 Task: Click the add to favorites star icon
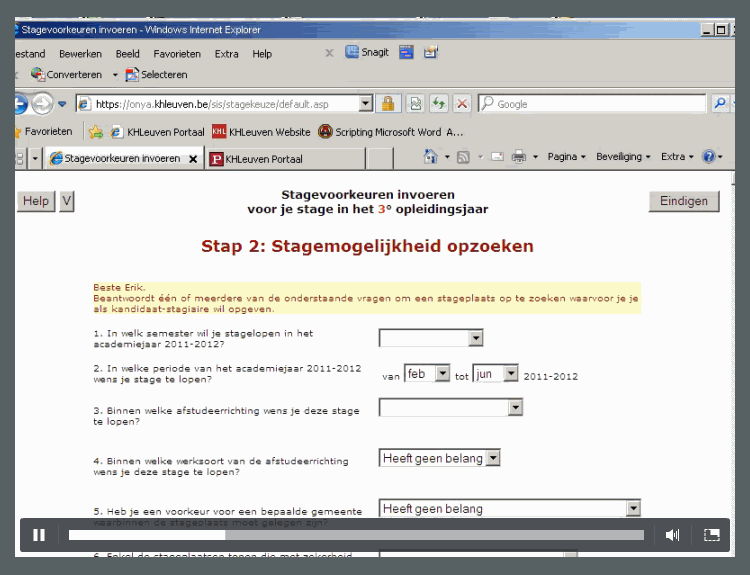pos(96,132)
